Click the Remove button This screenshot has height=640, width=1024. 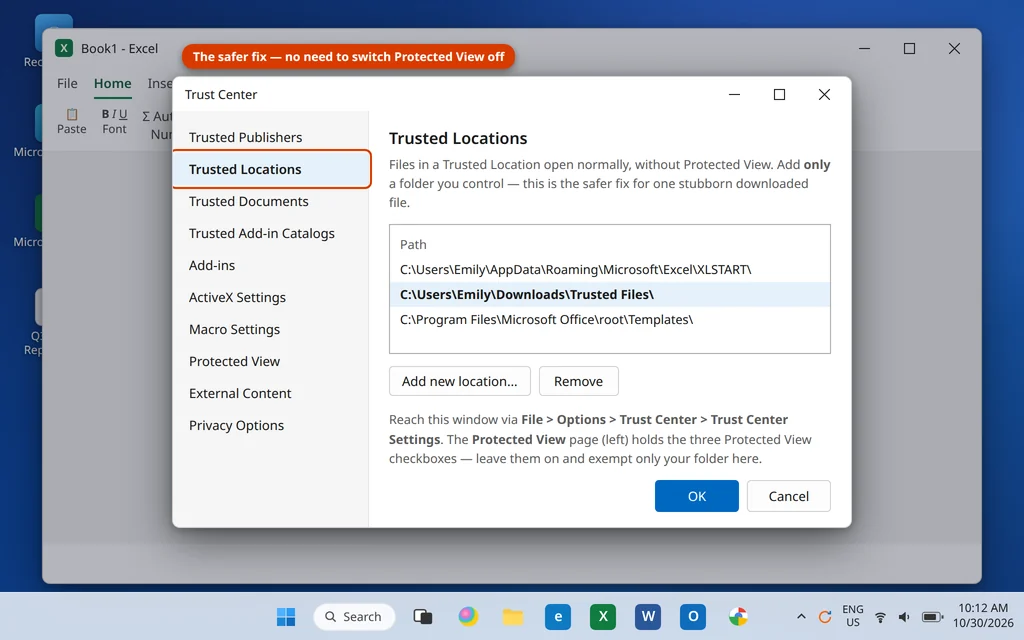point(579,381)
